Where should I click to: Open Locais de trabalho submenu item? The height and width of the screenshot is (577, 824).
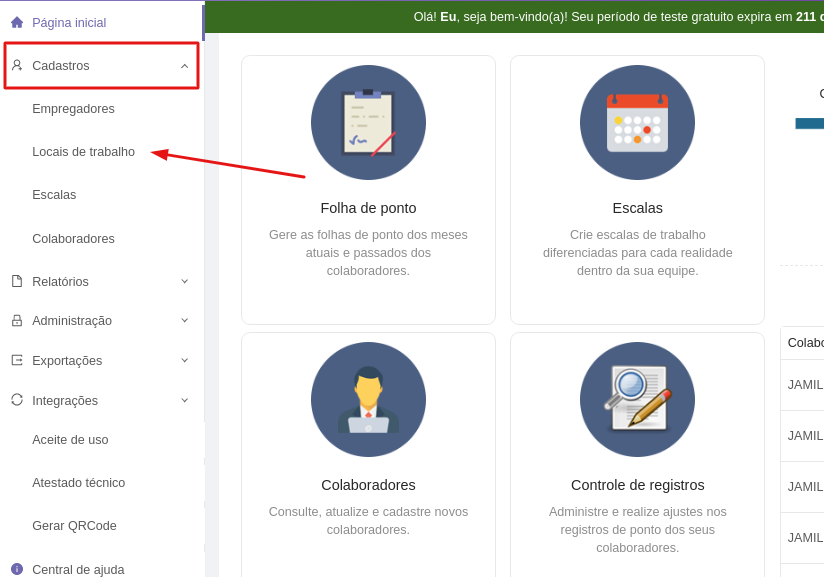[x=83, y=152]
